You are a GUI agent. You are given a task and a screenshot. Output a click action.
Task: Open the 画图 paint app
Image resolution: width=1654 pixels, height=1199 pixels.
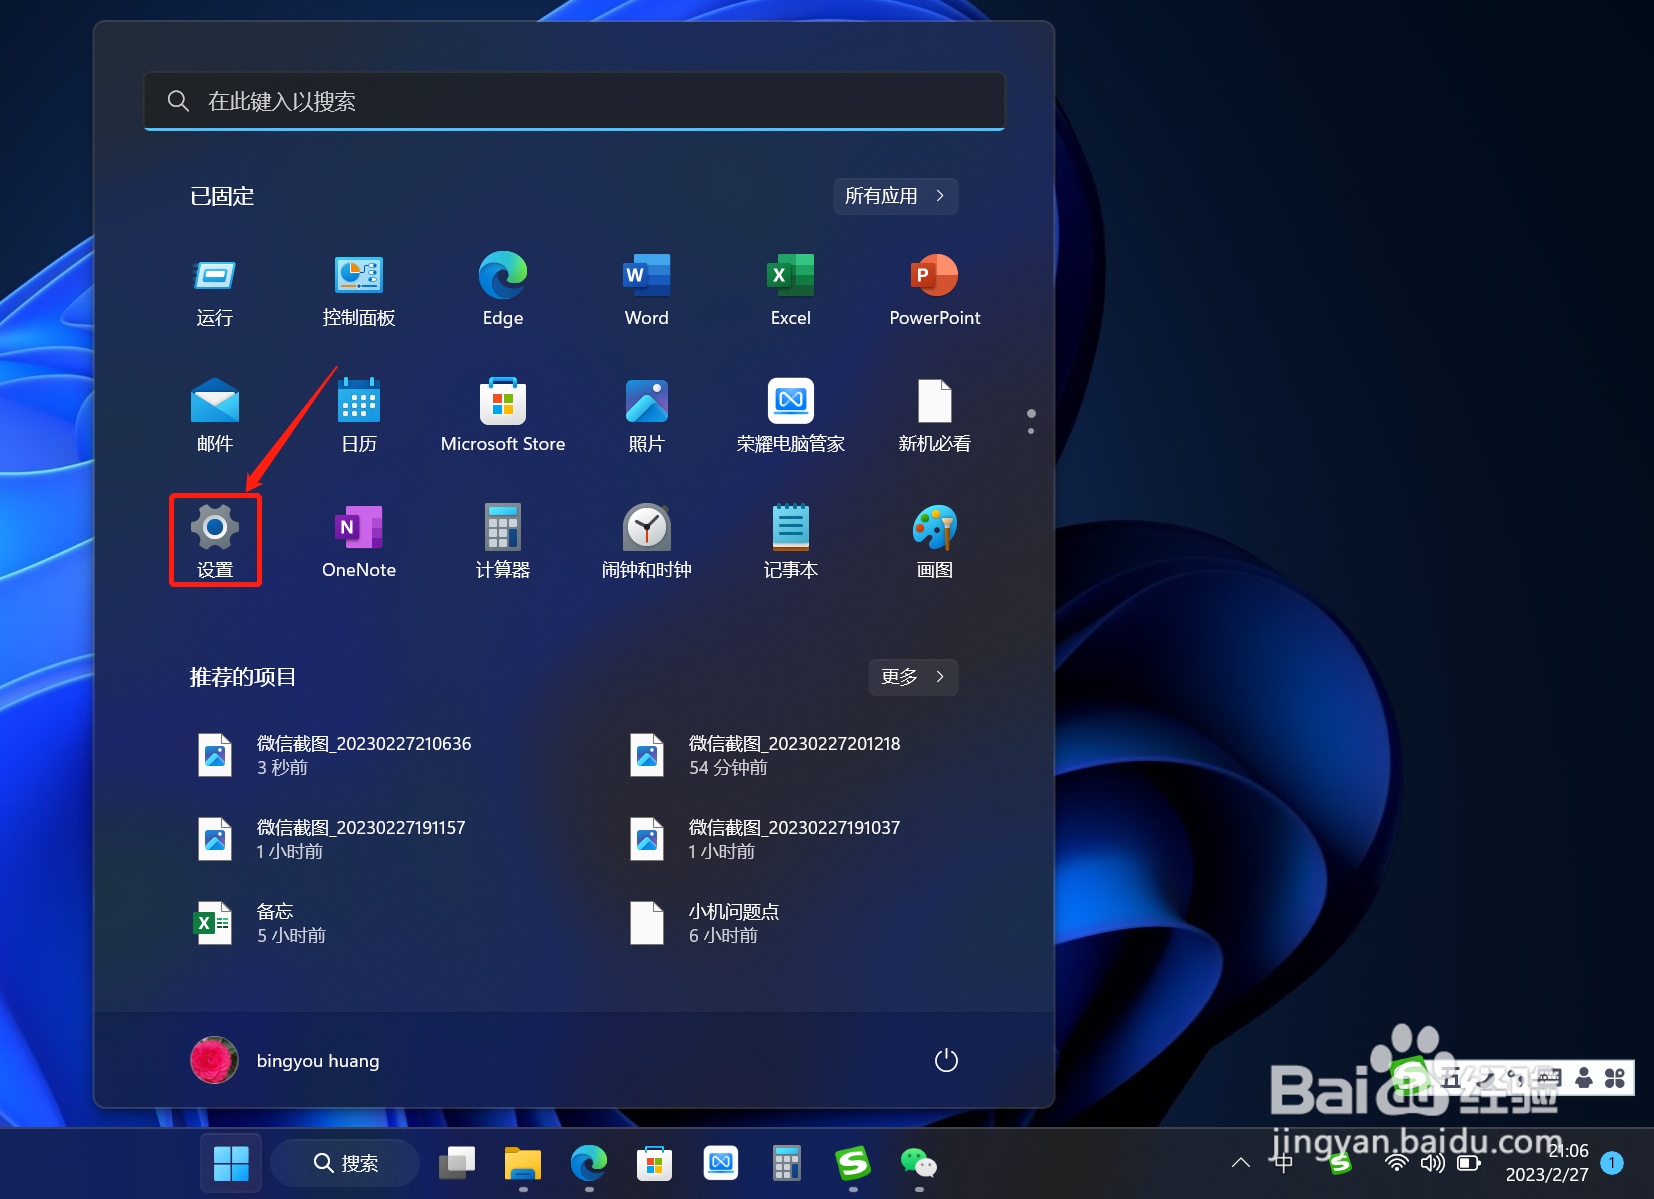click(x=935, y=543)
